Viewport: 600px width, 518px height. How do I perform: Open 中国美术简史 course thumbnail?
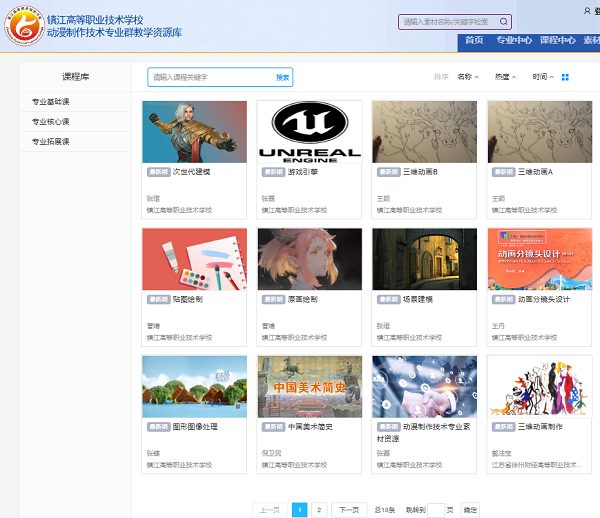[310, 387]
